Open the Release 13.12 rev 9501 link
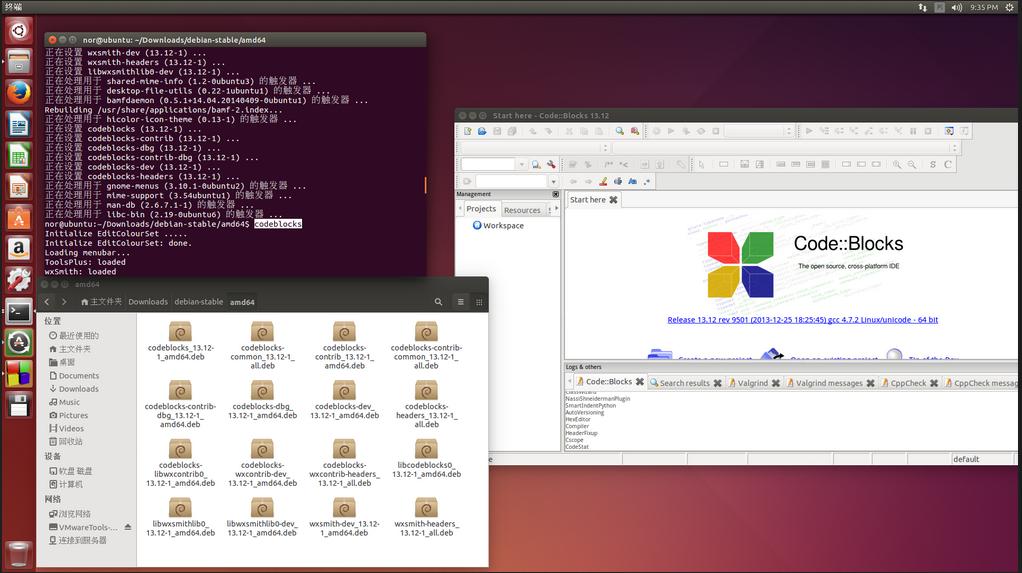Screen dimensions: 1022x573 pyautogui.click(x=802, y=319)
